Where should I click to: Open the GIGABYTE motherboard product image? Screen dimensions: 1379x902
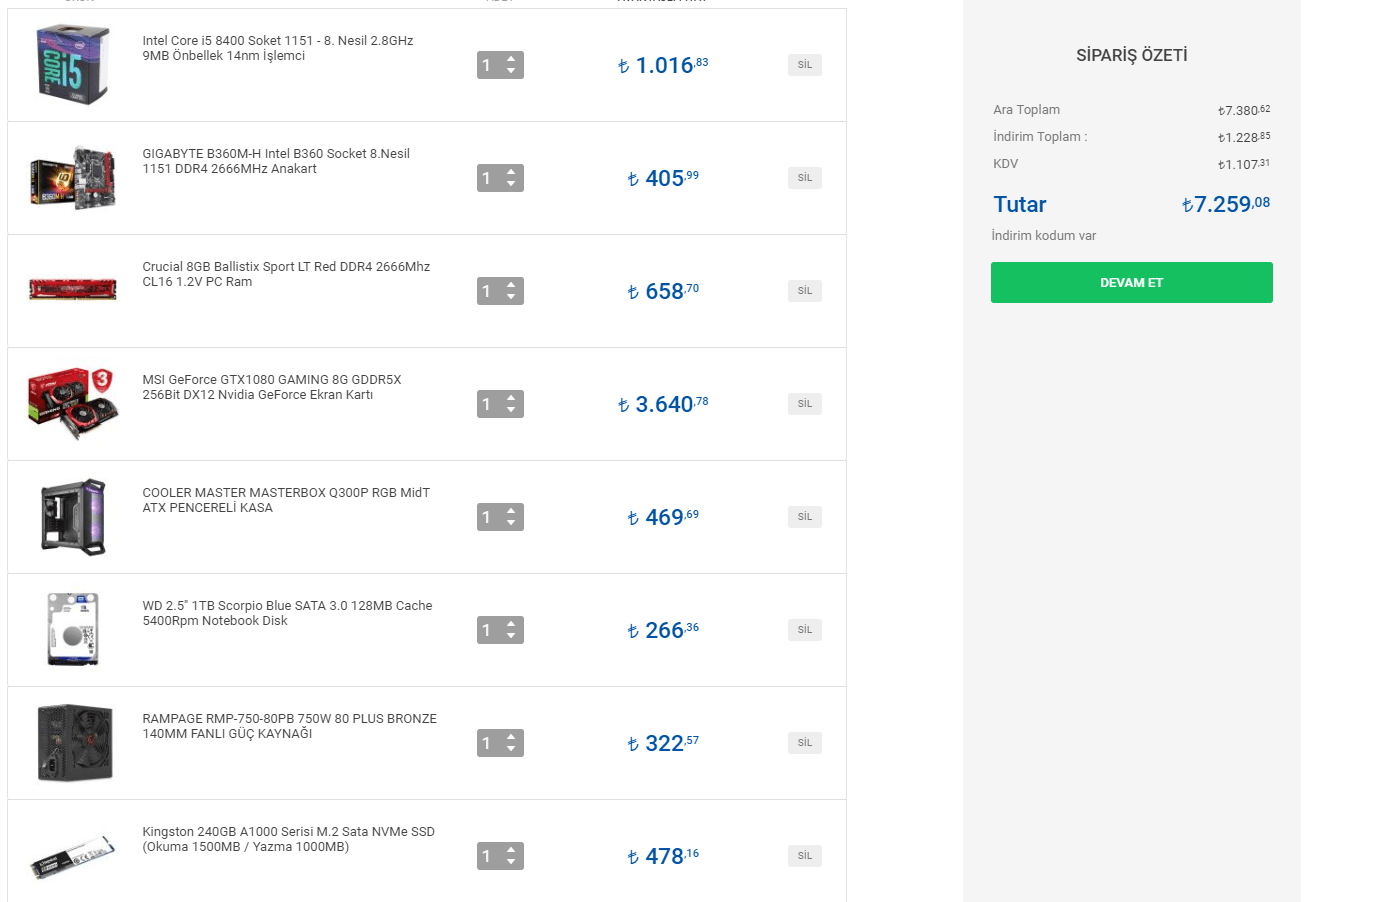72,178
